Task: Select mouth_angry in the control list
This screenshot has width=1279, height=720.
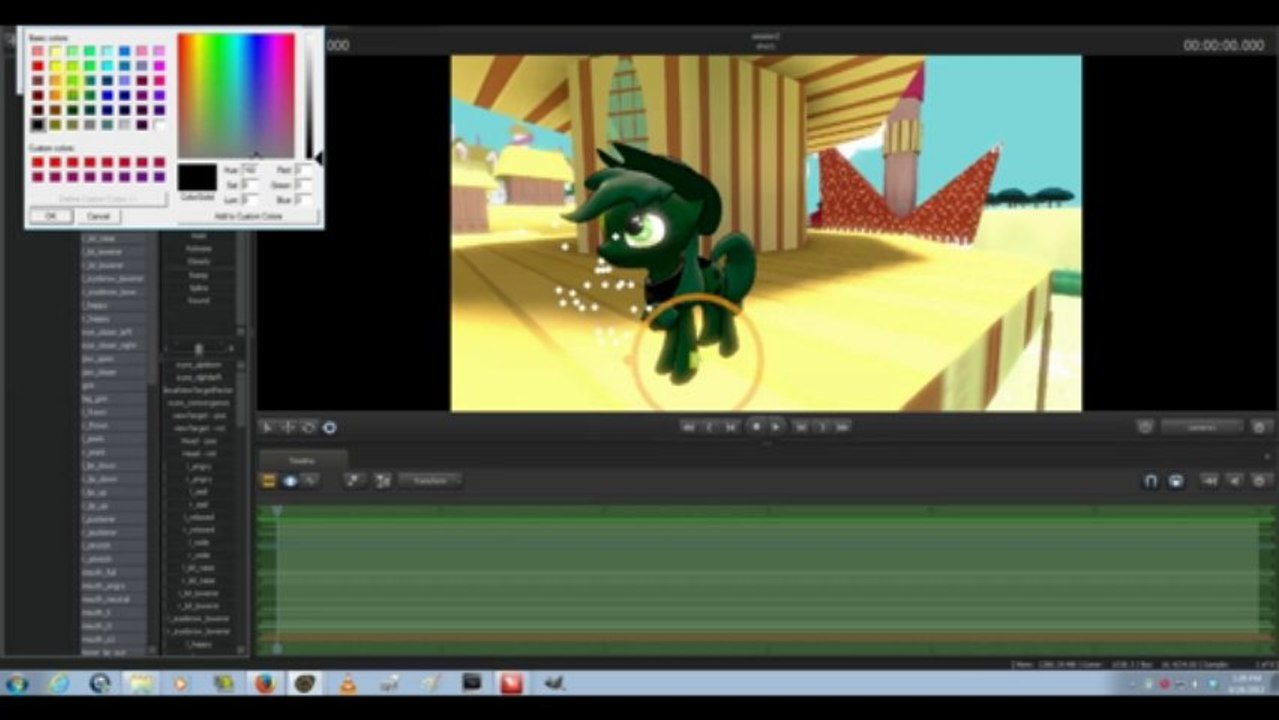Action: tap(113, 585)
